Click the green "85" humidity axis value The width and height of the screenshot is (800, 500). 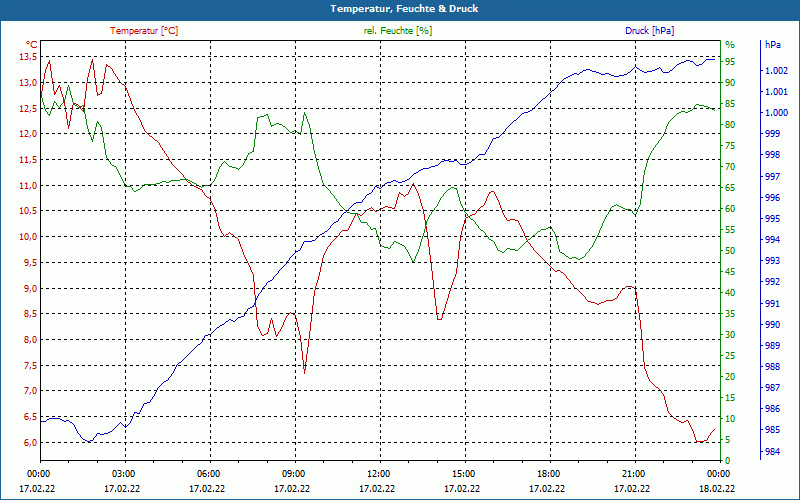pos(730,104)
